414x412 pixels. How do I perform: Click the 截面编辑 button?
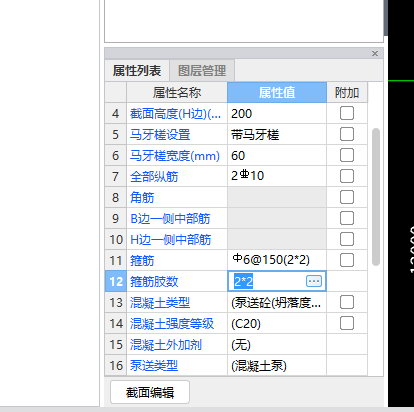(x=150, y=392)
